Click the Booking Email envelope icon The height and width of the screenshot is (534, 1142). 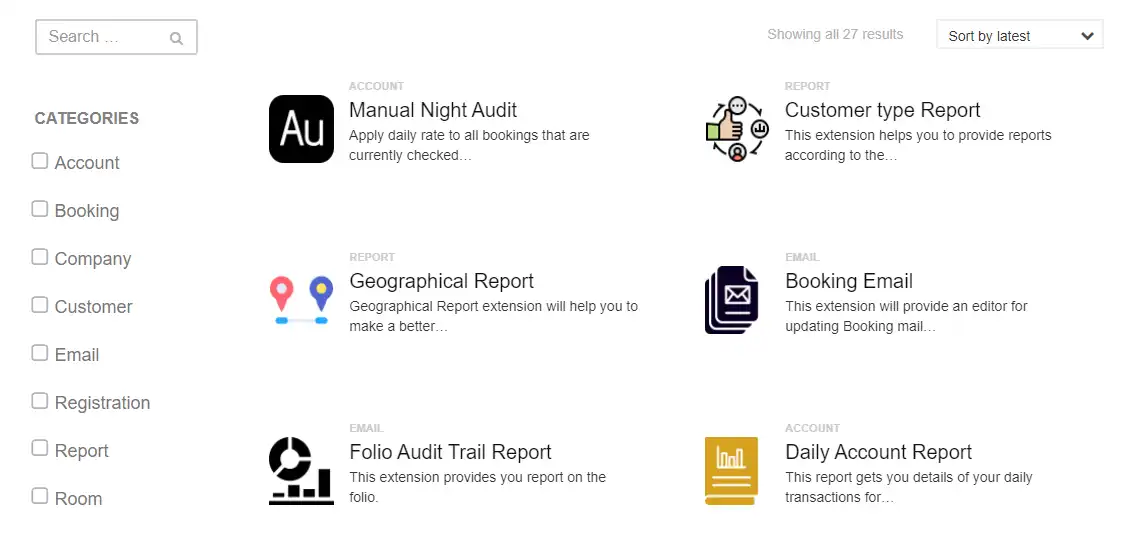731,300
